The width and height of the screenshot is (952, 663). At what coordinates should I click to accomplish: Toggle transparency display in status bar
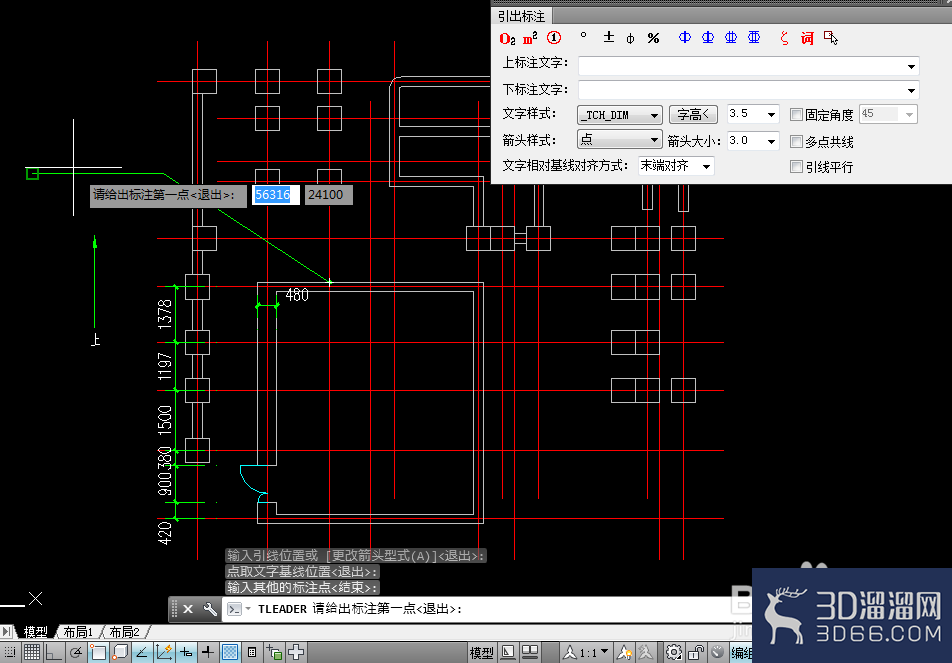pyautogui.click(x=230, y=652)
